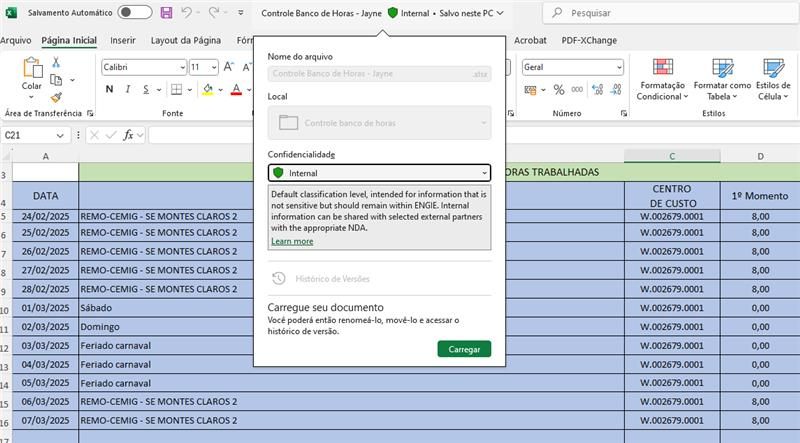Toggle bold N formatting
Viewport: 800px width, 443px height.
pos(109,89)
